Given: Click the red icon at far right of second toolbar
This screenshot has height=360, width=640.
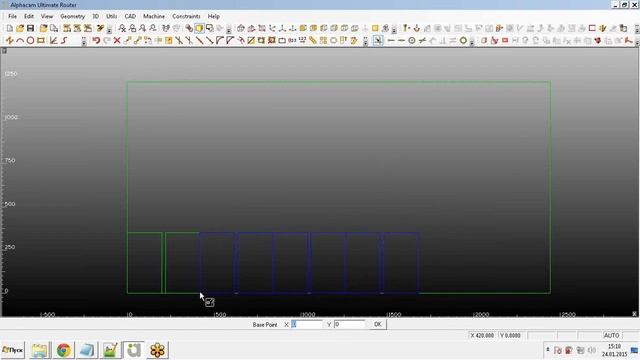Looking at the screenshot, I should (629, 40).
